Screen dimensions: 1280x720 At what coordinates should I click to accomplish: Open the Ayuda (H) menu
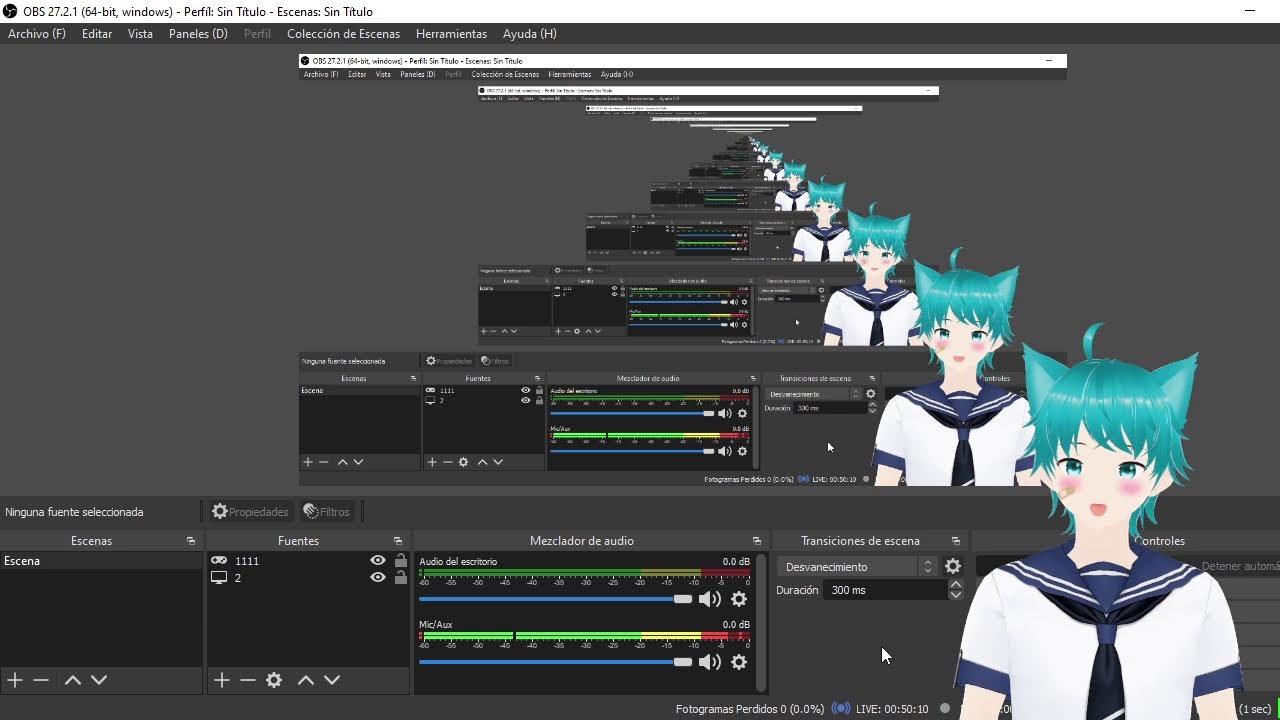click(x=529, y=34)
